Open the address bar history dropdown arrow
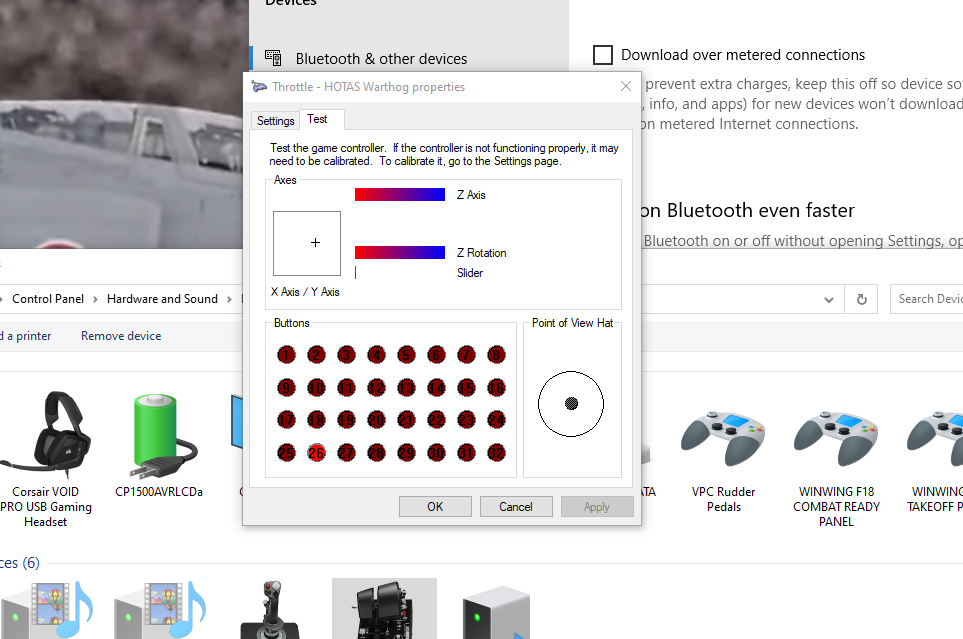This screenshot has width=963, height=639. coord(829,300)
